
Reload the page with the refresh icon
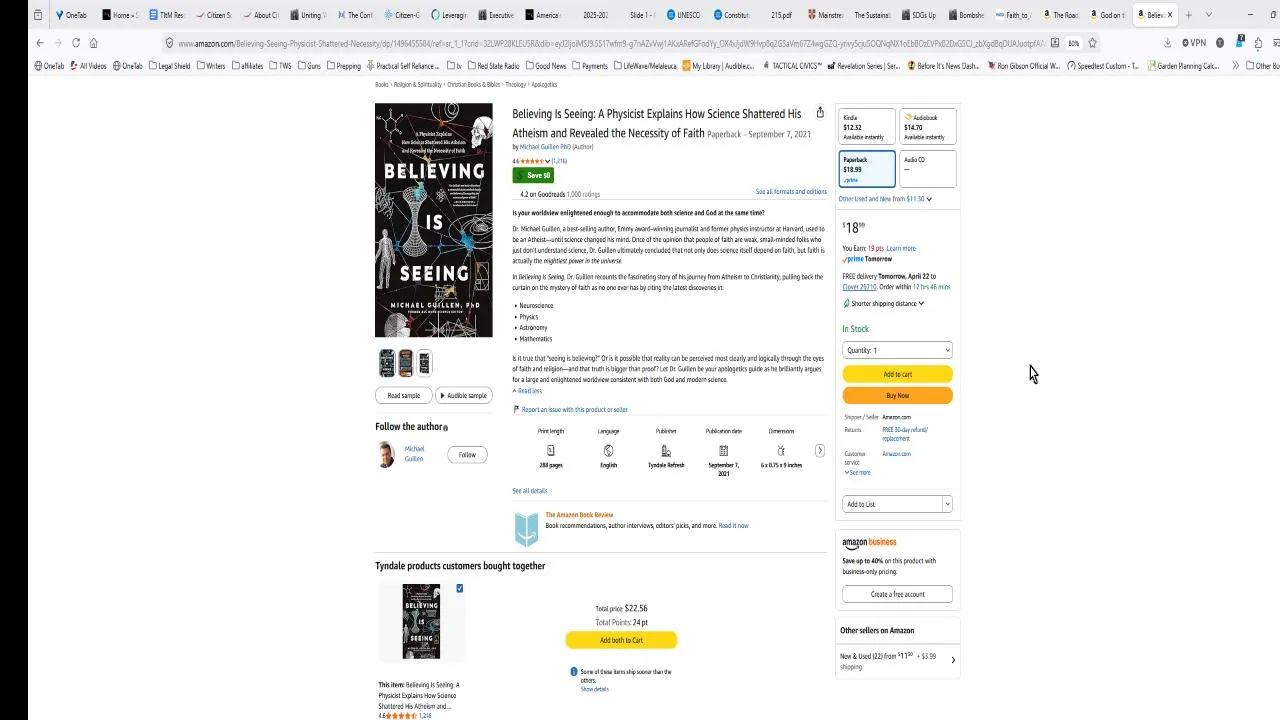tap(76, 43)
